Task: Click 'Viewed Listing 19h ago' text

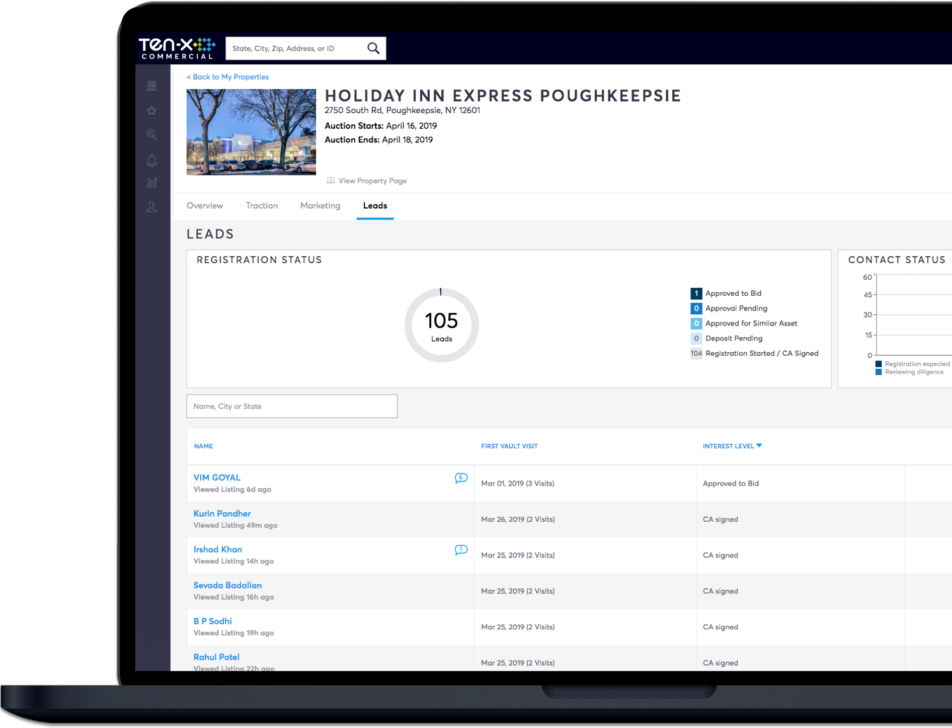Action: click(234, 633)
